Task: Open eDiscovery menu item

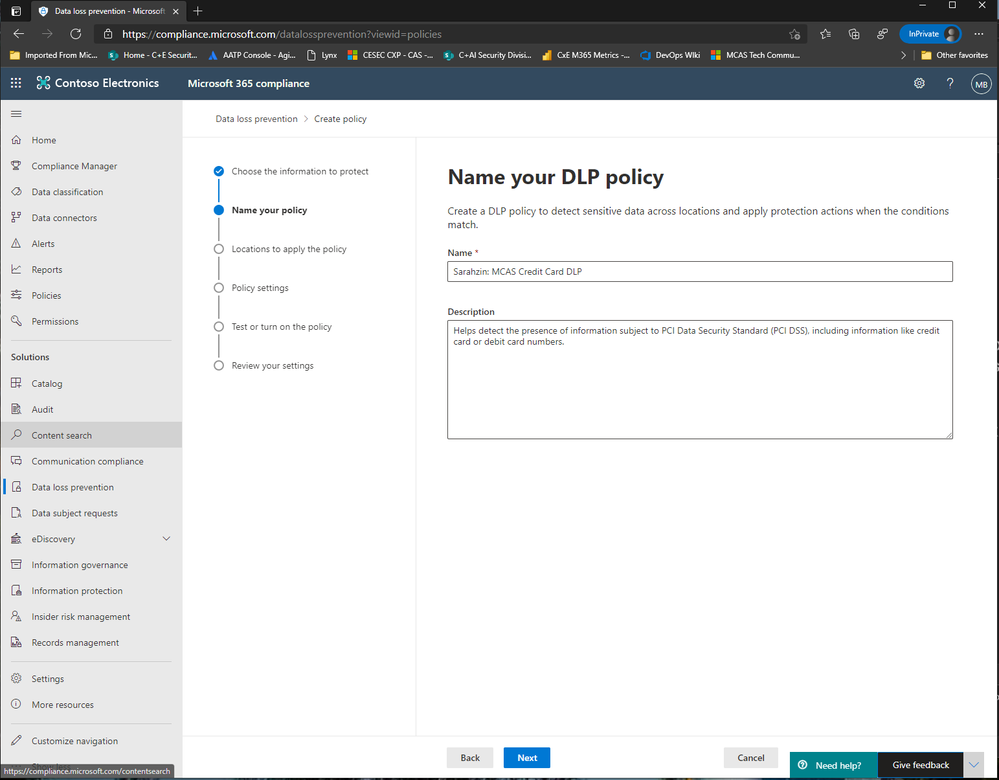Action: (x=91, y=538)
